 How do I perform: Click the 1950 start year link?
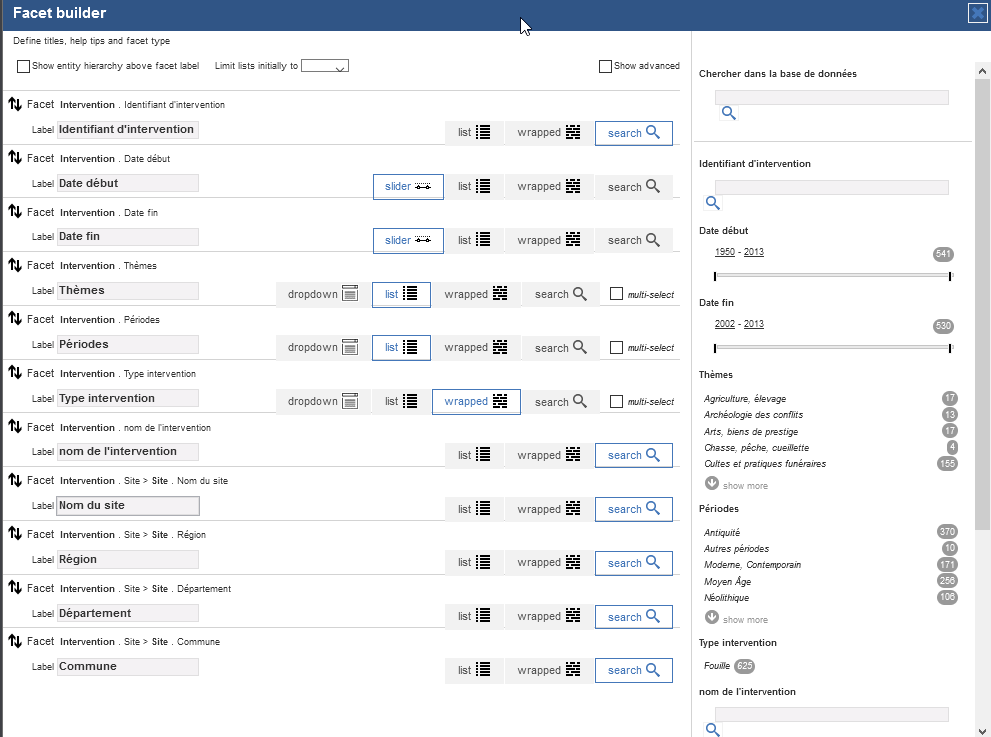[x=724, y=252]
